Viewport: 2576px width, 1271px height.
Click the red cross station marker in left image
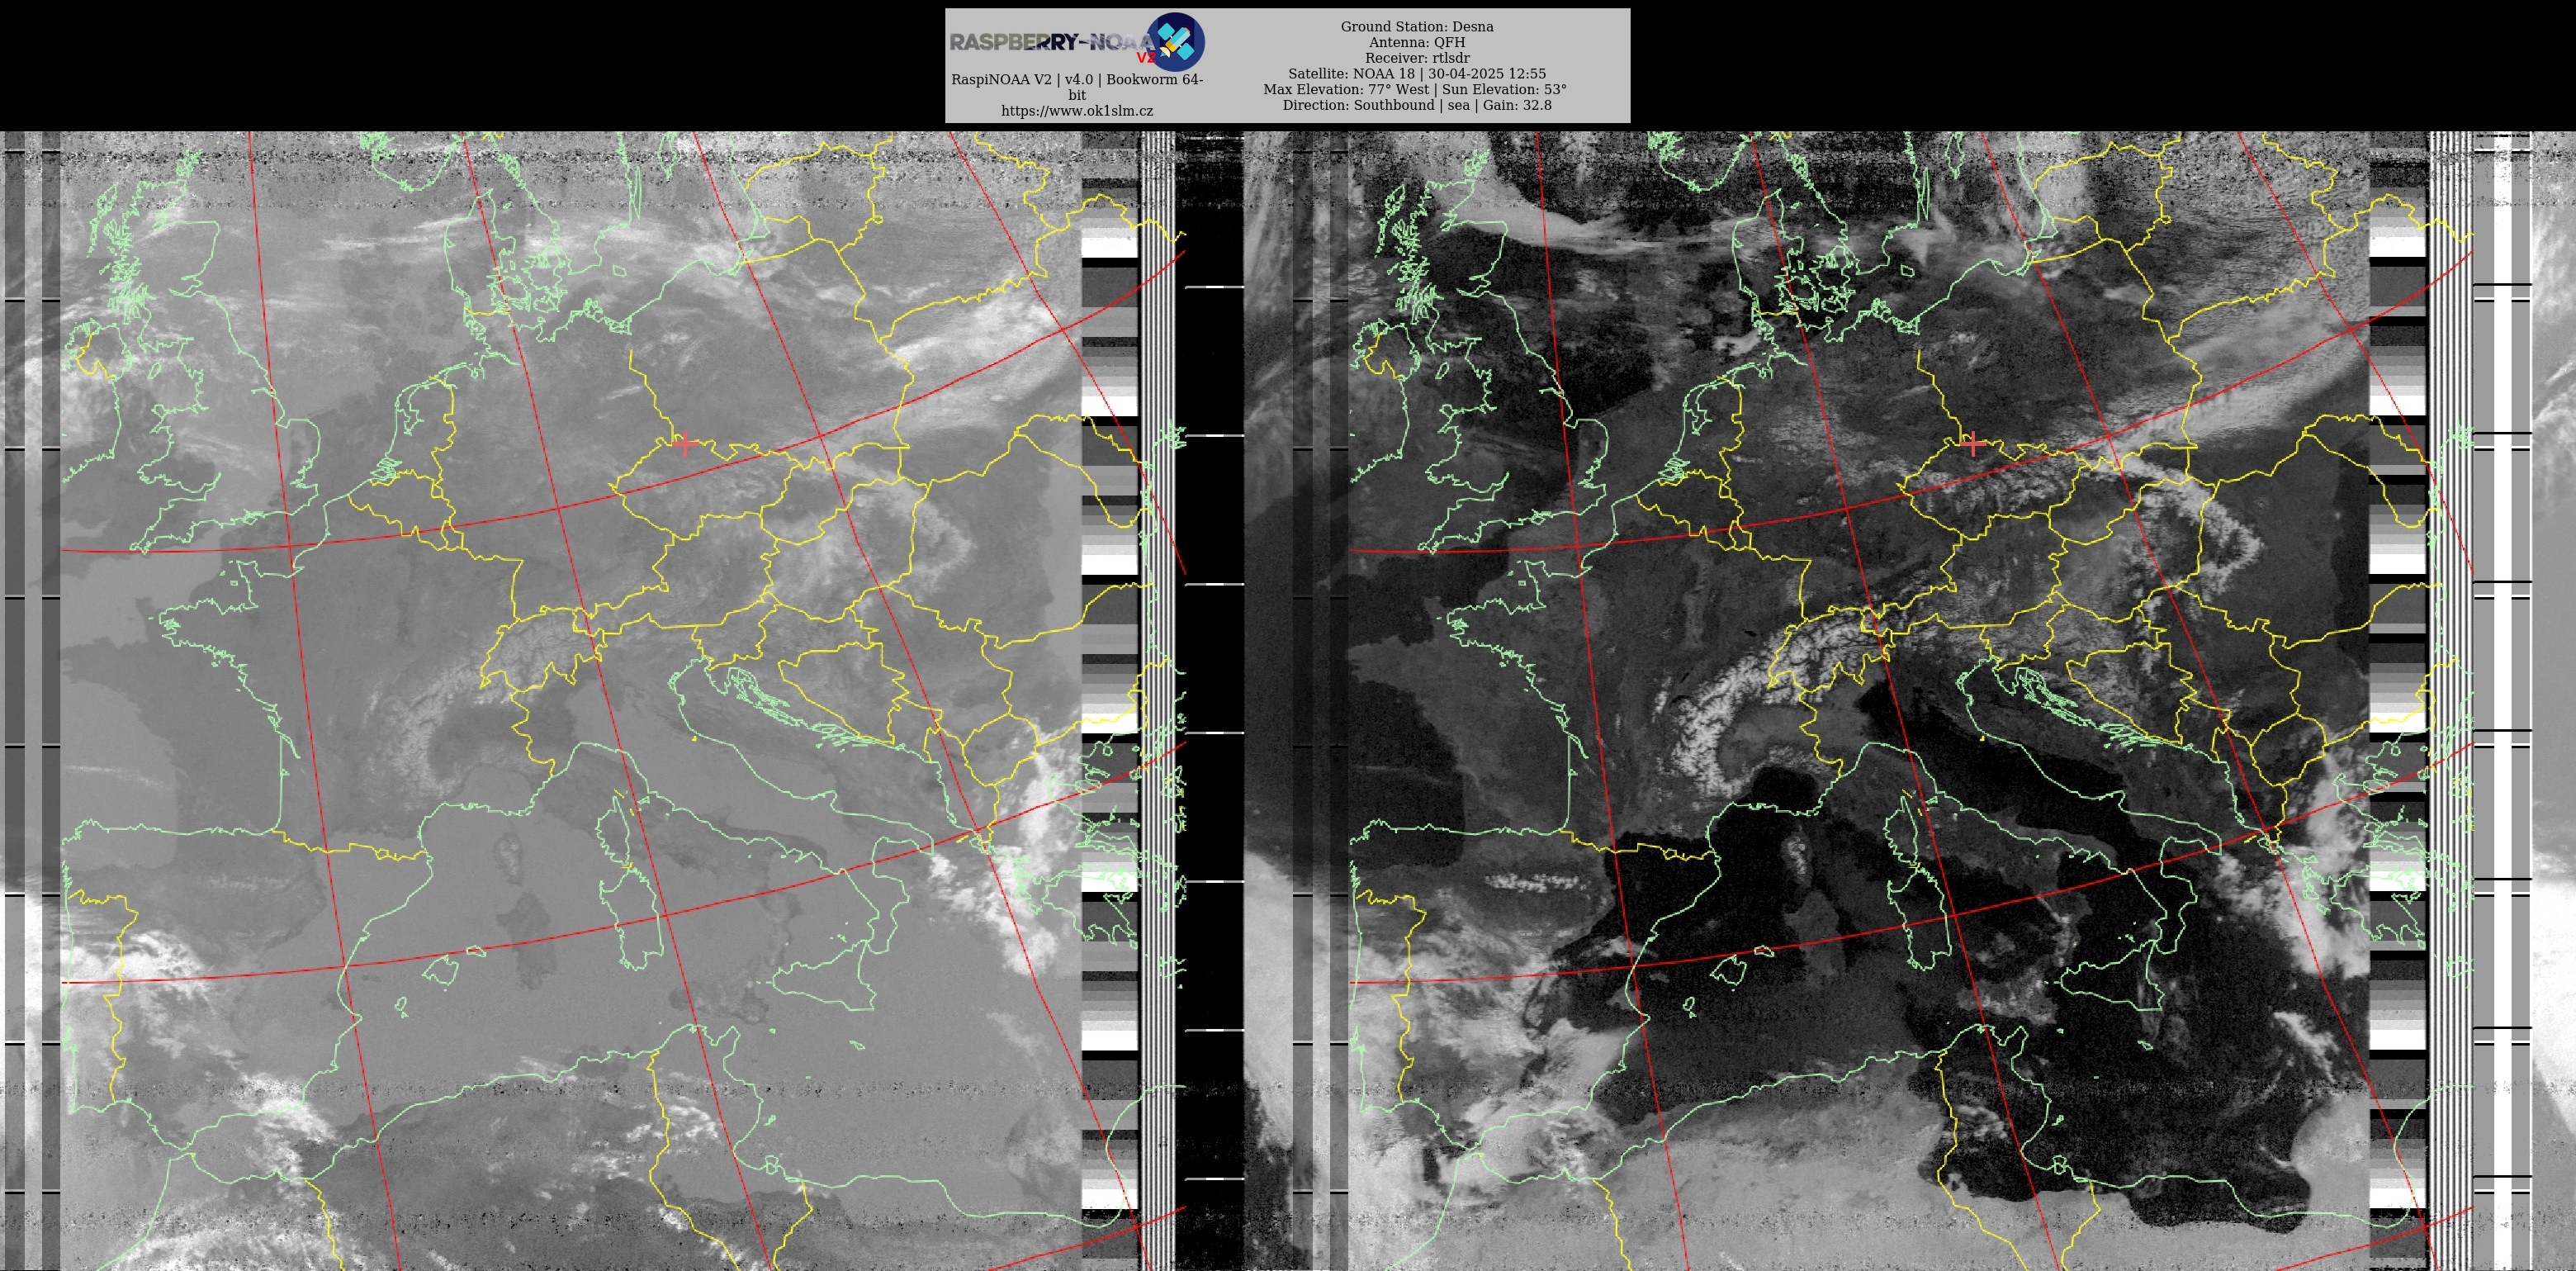685,443
